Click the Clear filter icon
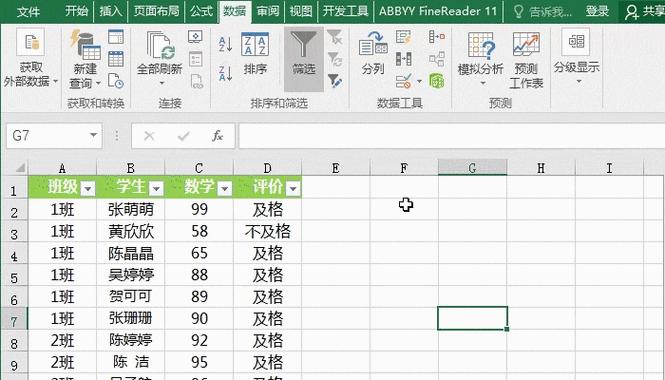 [x=335, y=37]
